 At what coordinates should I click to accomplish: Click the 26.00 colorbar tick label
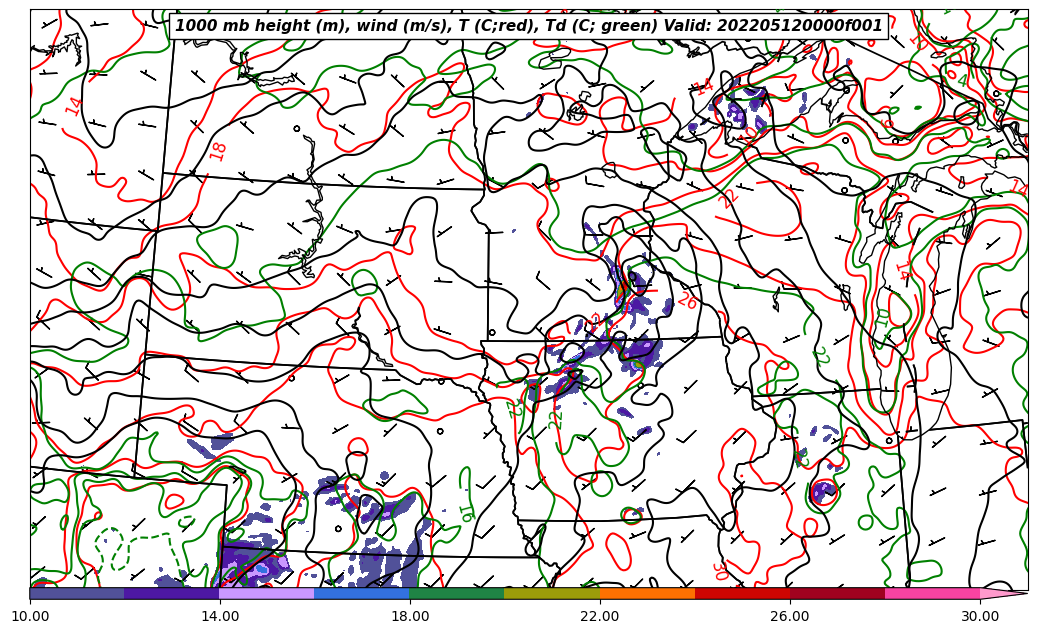click(x=790, y=616)
